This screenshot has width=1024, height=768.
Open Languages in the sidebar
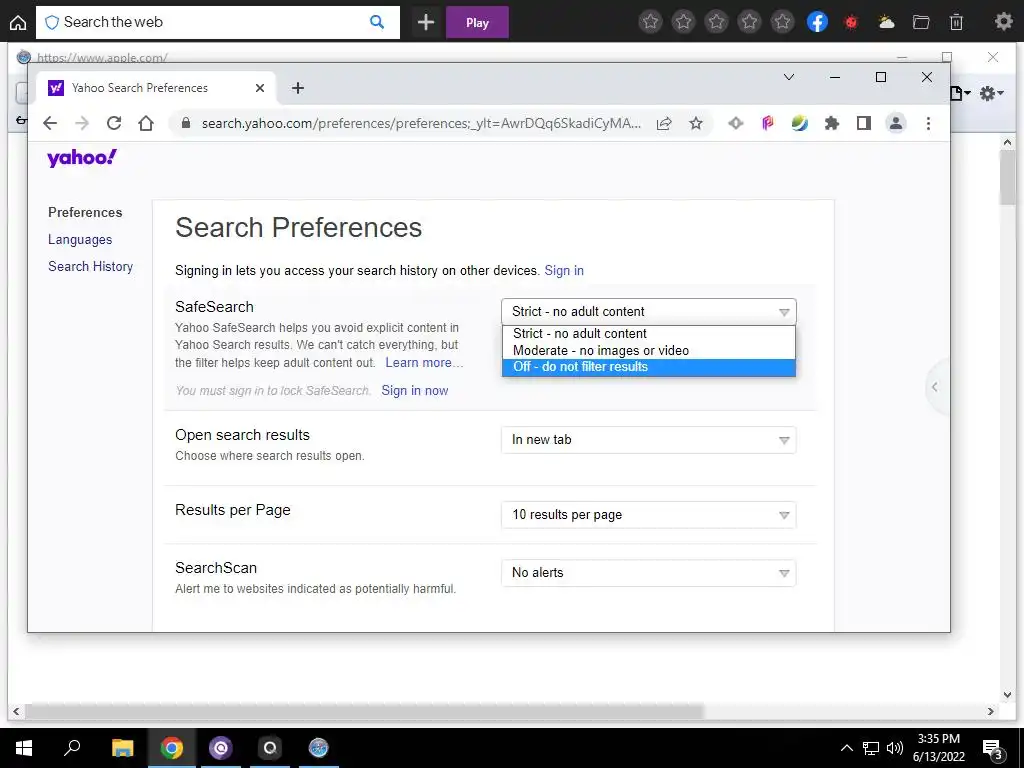click(80, 240)
